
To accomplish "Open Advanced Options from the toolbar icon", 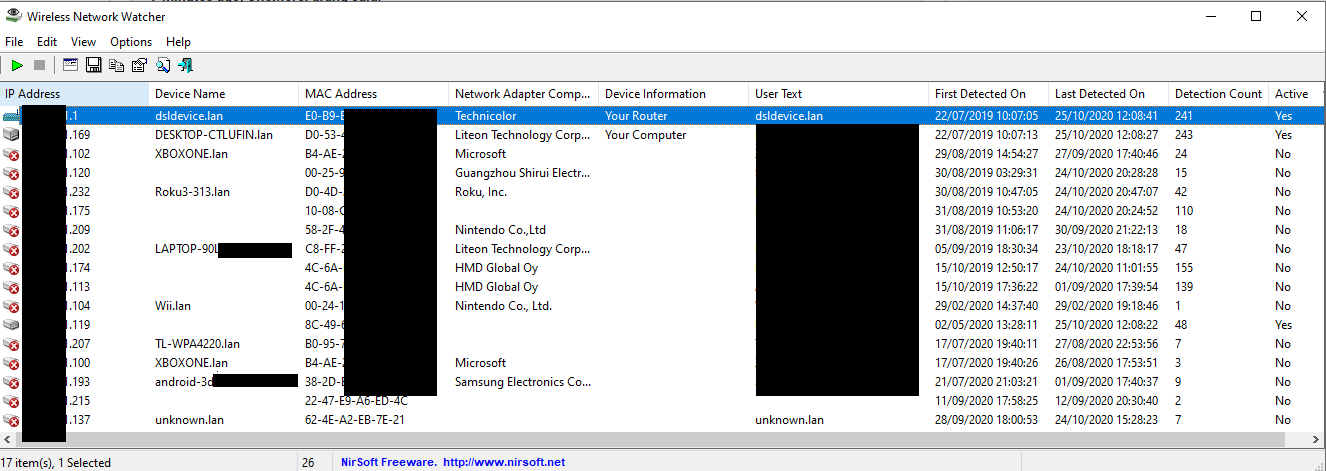I will [70, 65].
